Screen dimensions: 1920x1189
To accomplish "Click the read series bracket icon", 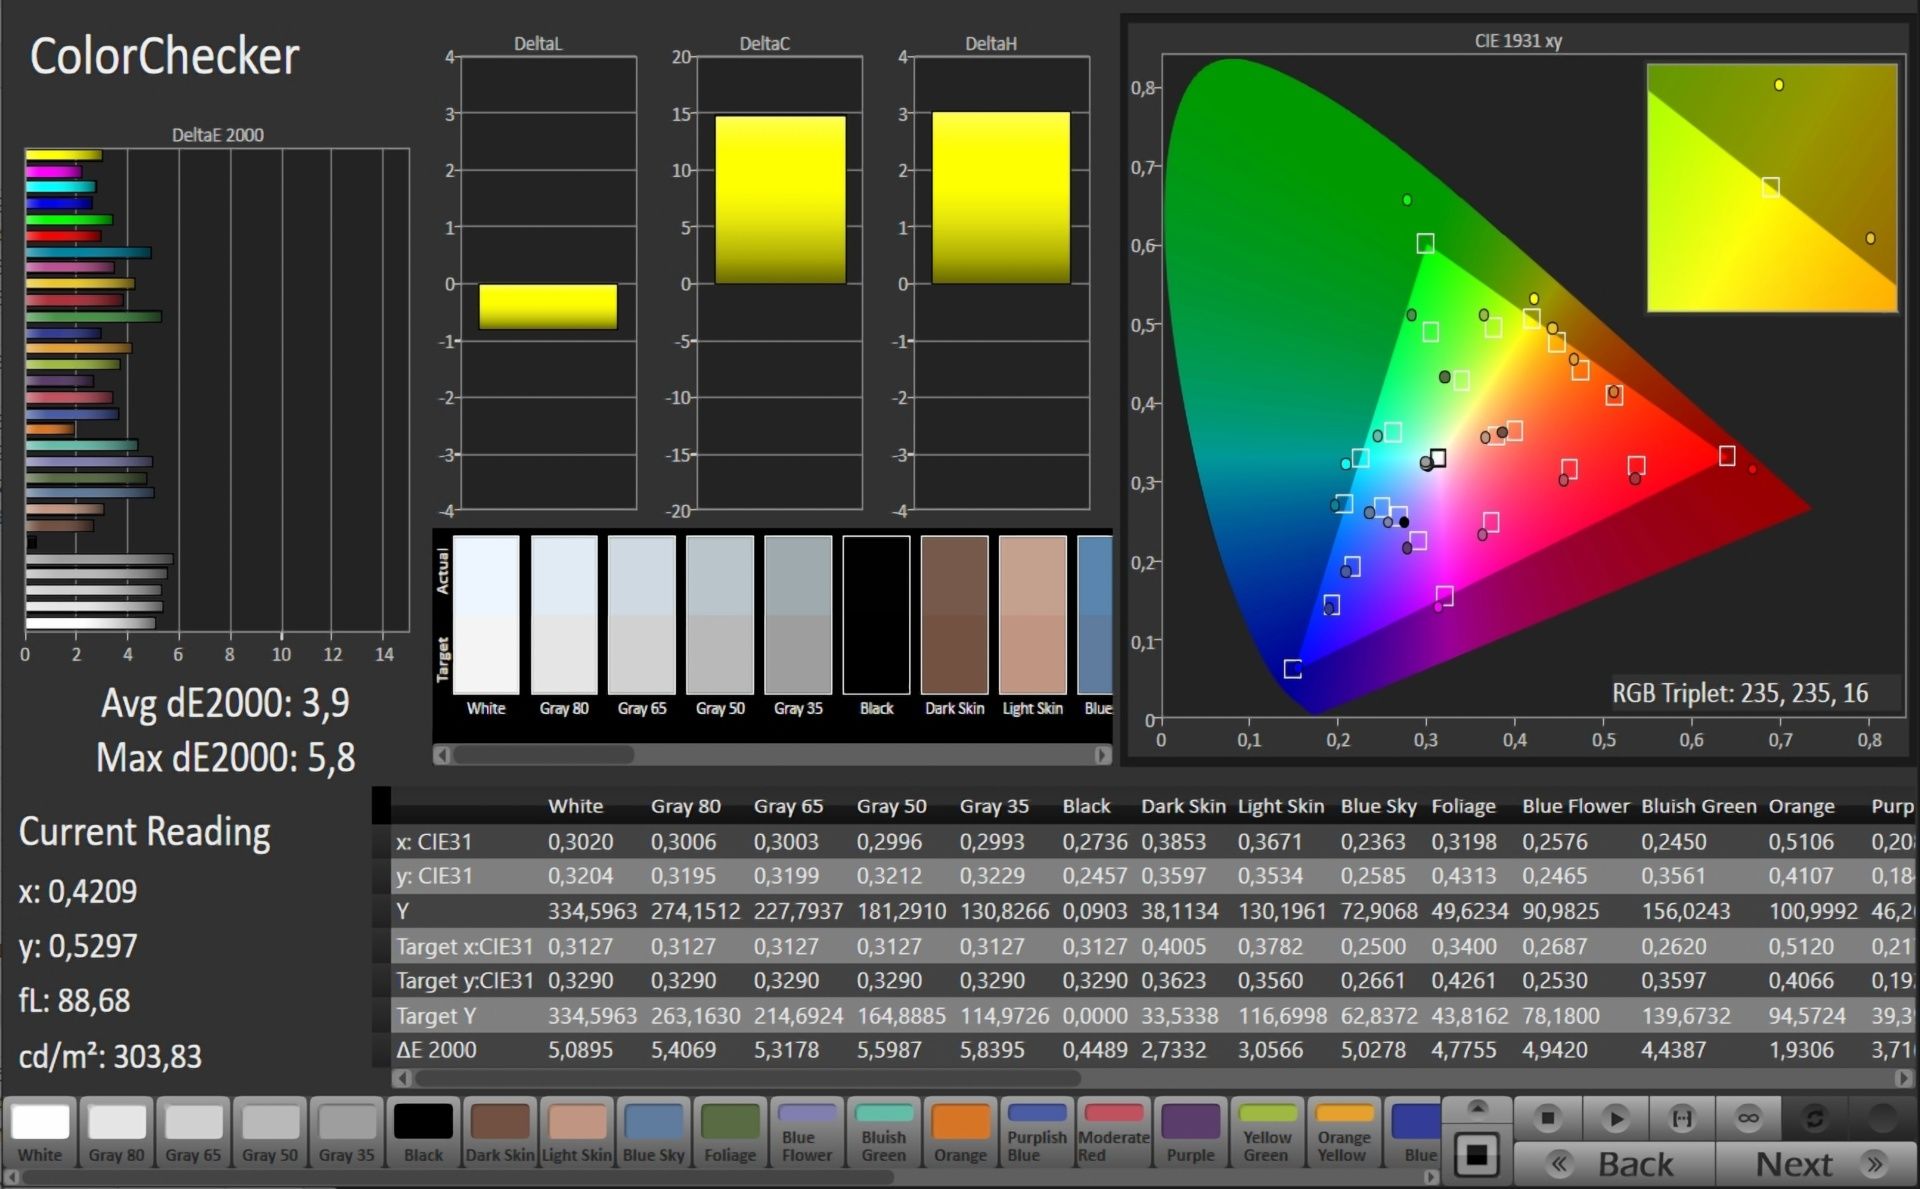I will [1682, 1118].
